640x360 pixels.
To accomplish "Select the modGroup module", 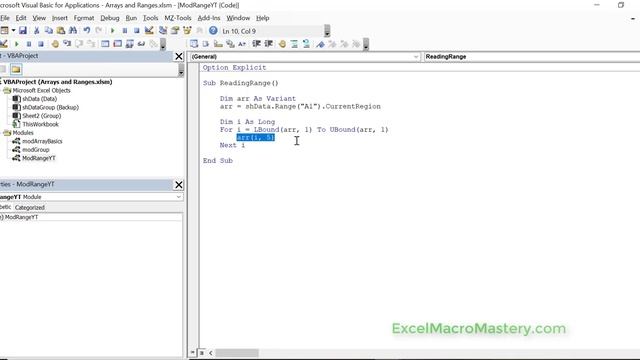I will point(36,150).
